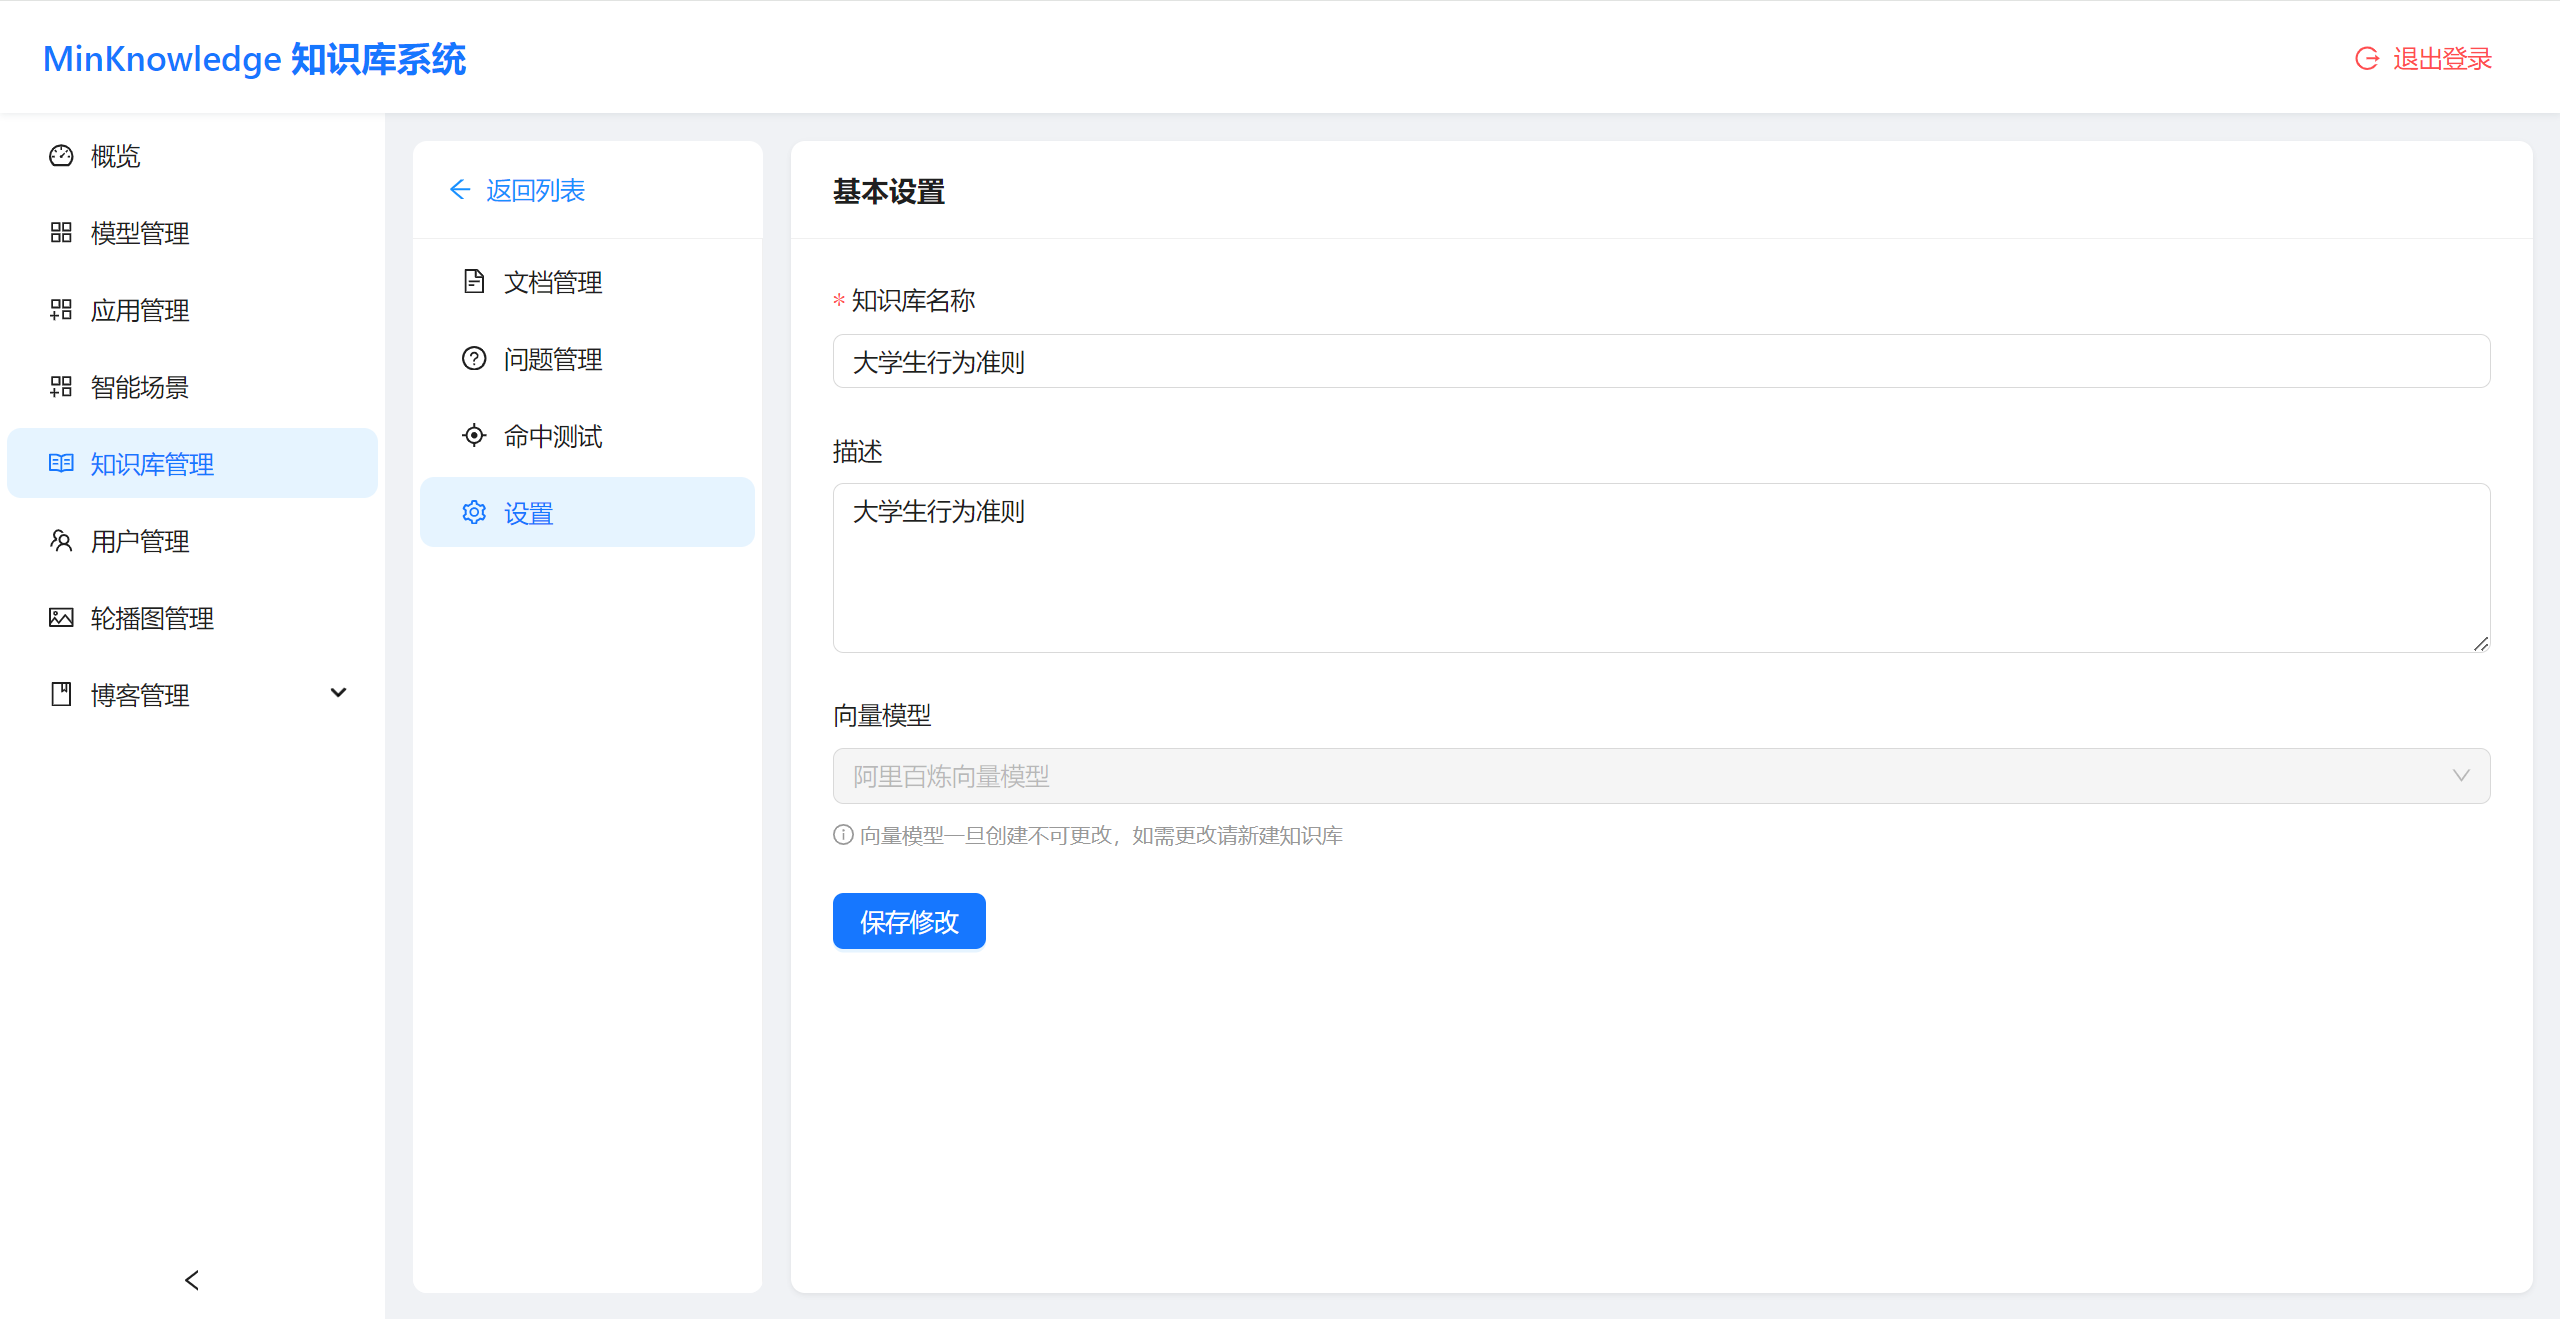Expand the 博客管理 submenu
The image size is (2560, 1319).
pyautogui.click(x=338, y=693)
